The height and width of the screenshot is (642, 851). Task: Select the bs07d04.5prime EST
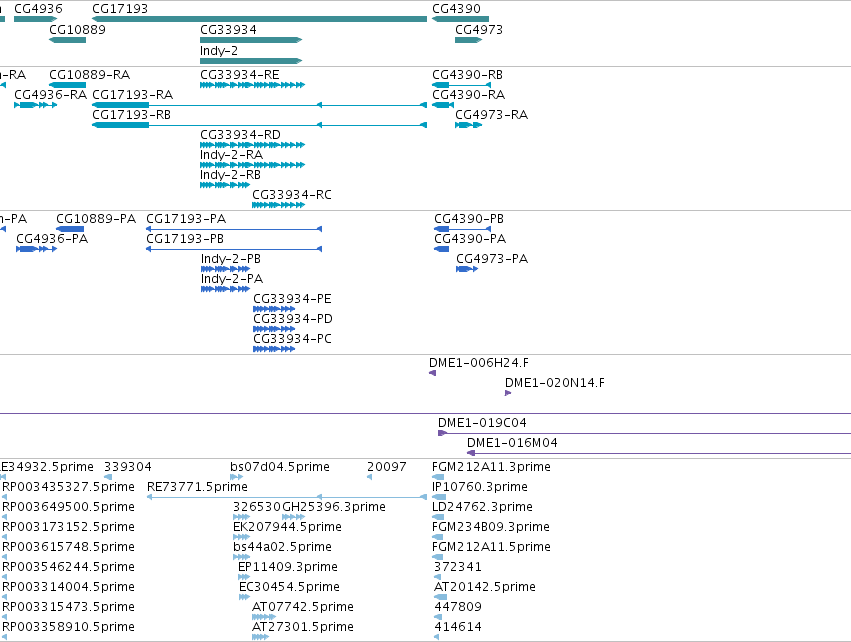click(237, 477)
